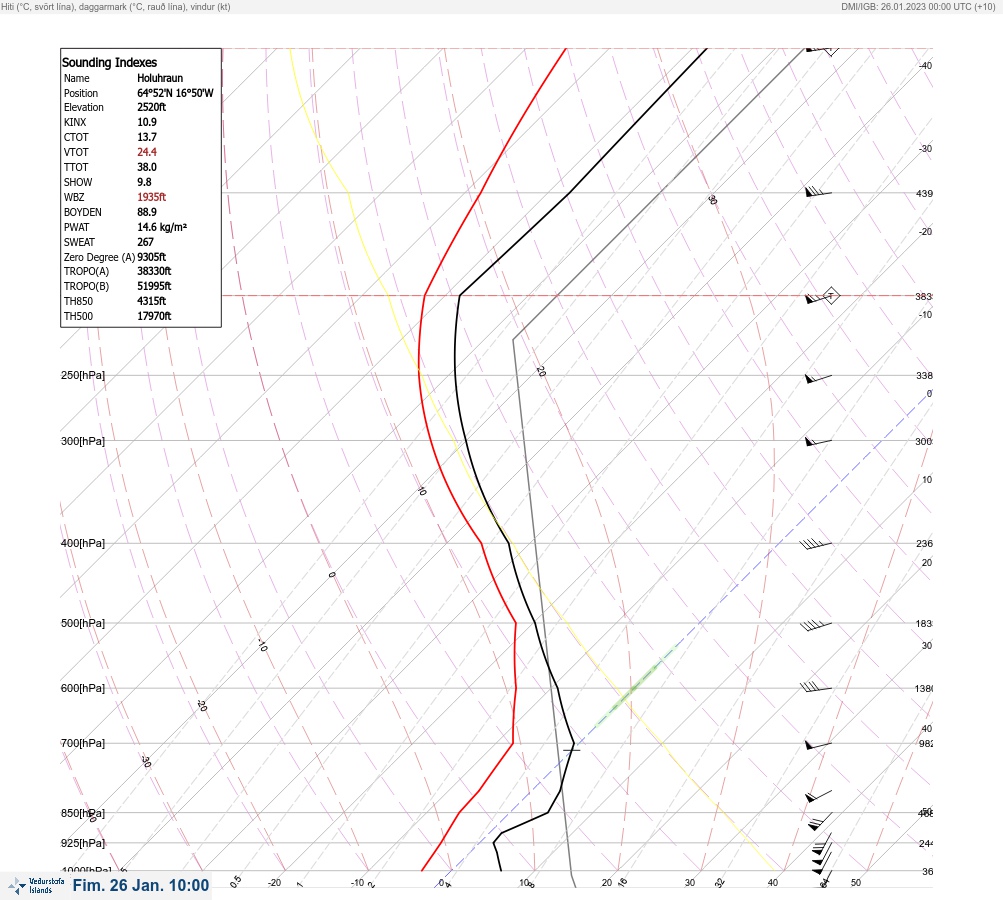
Task: Click the station name Holuhraun
Action: tap(160, 78)
